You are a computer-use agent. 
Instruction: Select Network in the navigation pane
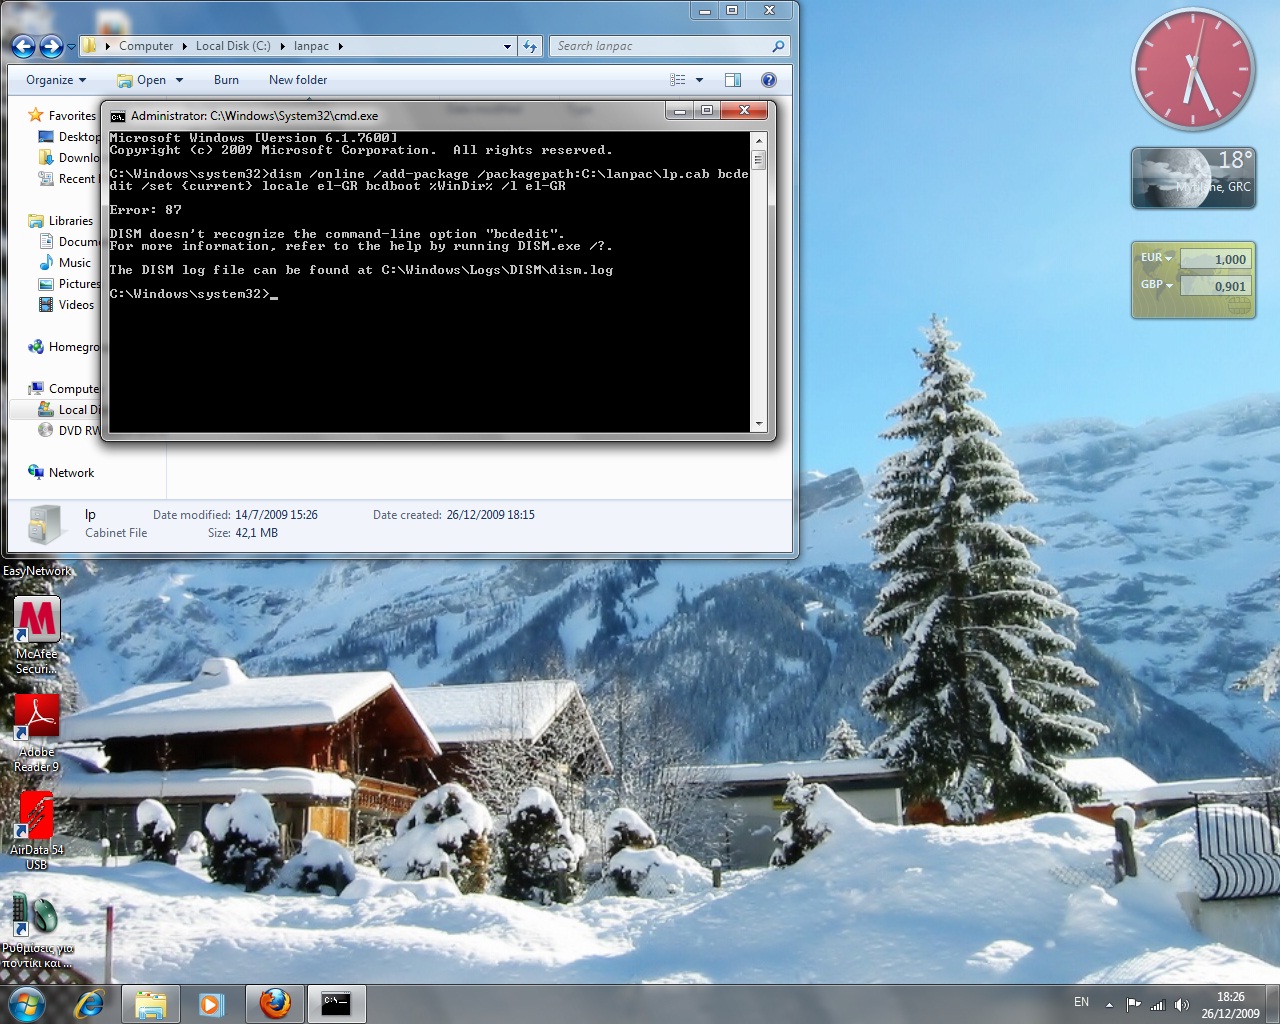tap(71, 473)
